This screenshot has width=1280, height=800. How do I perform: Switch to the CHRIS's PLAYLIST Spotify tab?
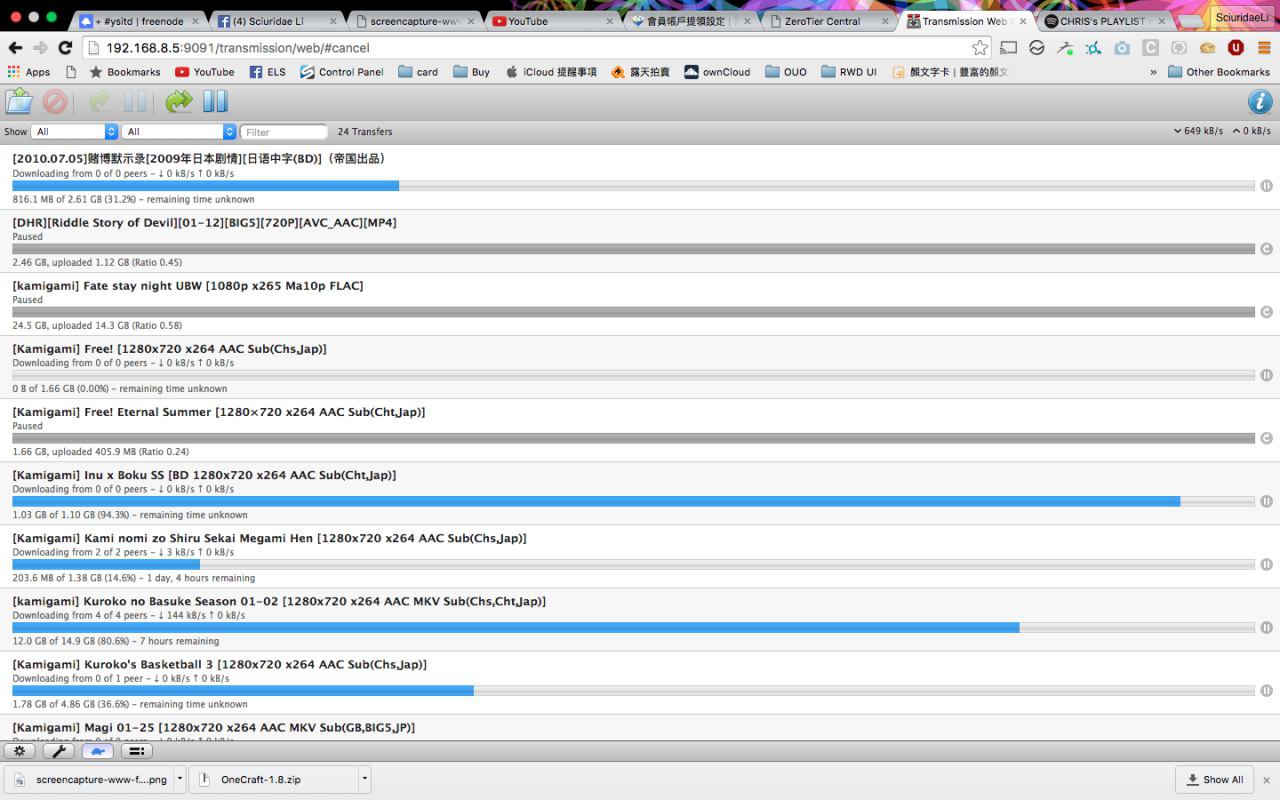1104,21
